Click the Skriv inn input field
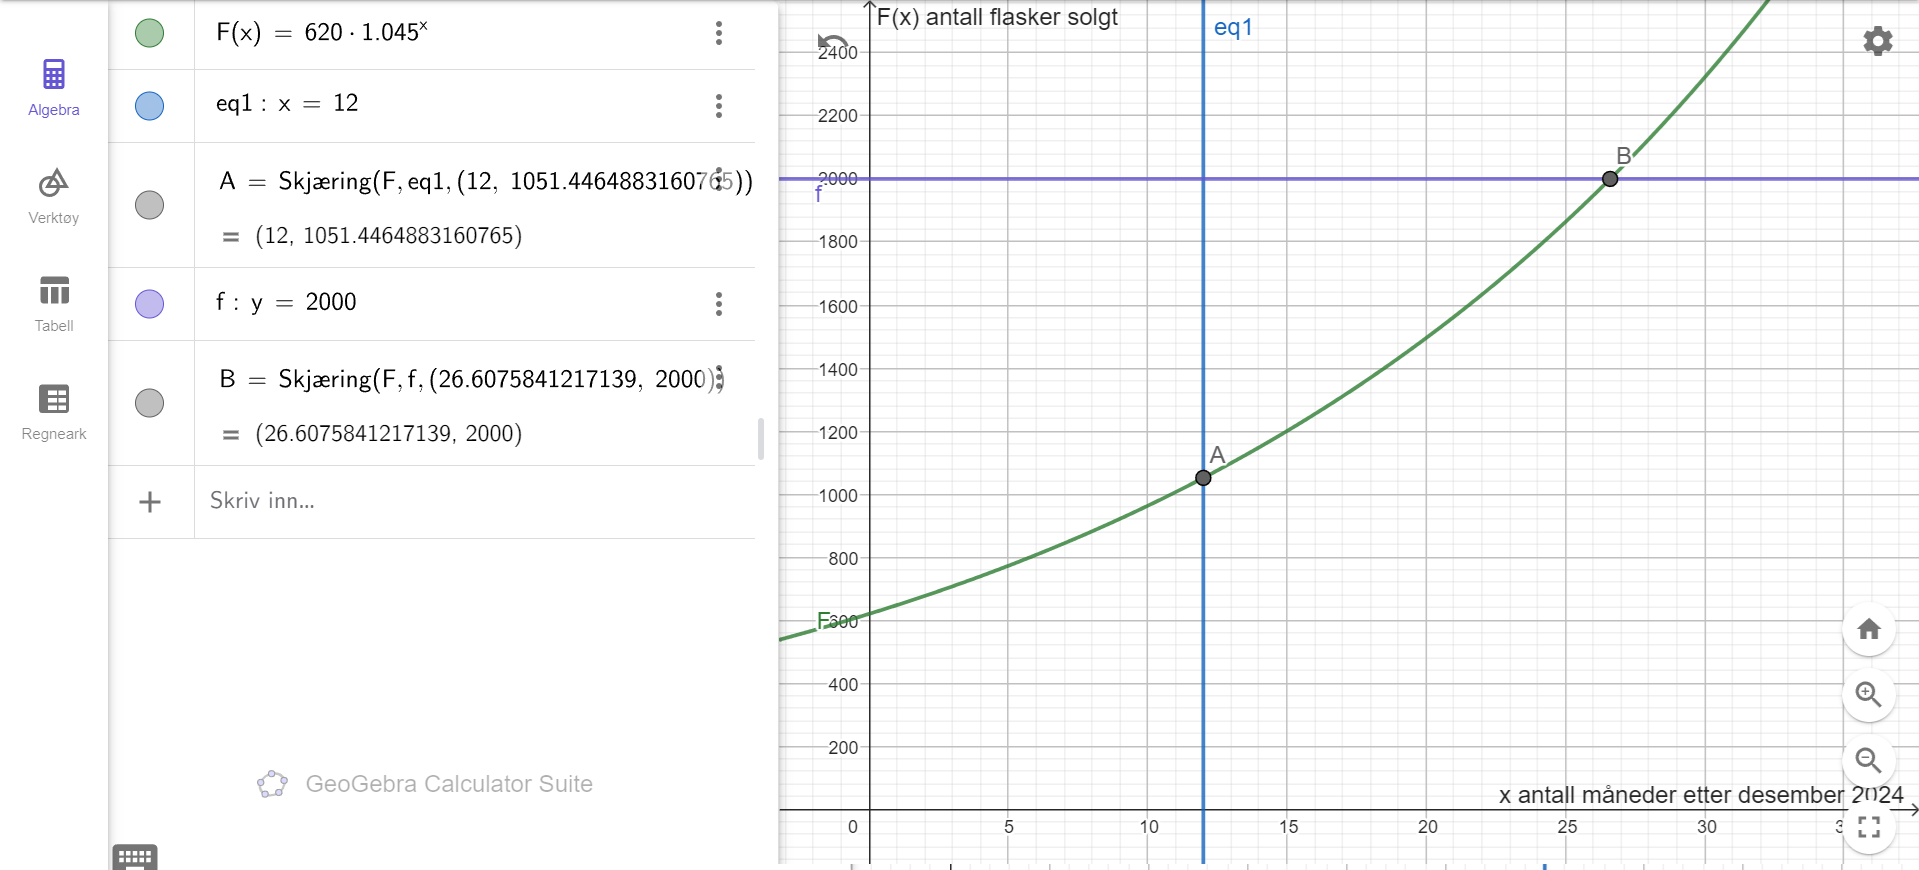The image size is (1919, 870). [x=475, y=502]
